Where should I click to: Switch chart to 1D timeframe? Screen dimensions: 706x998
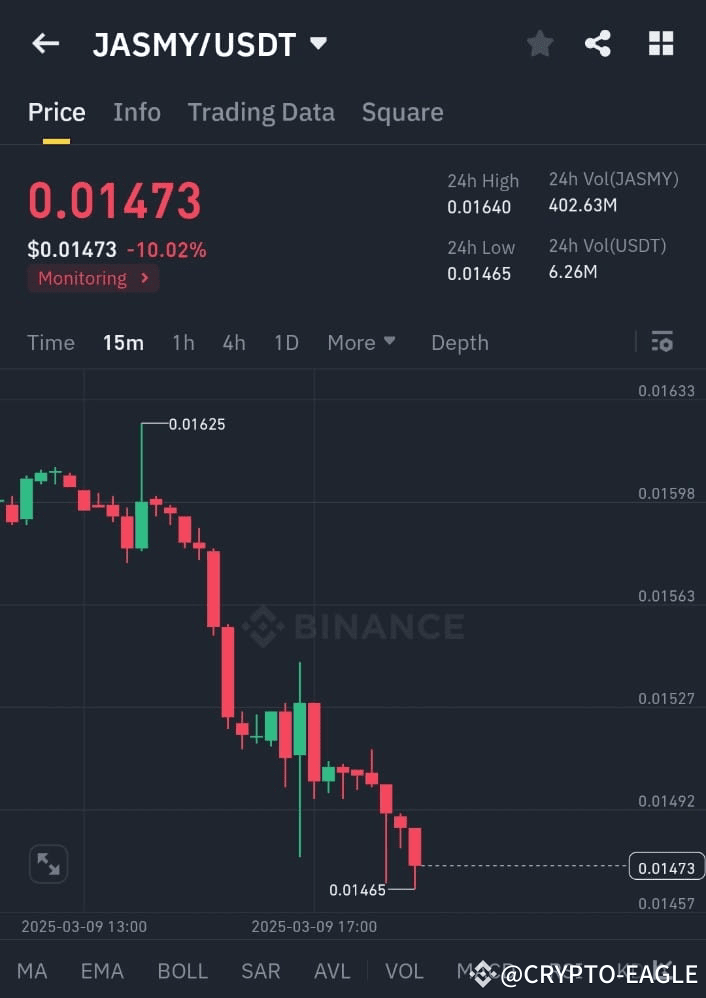[286, 342]
